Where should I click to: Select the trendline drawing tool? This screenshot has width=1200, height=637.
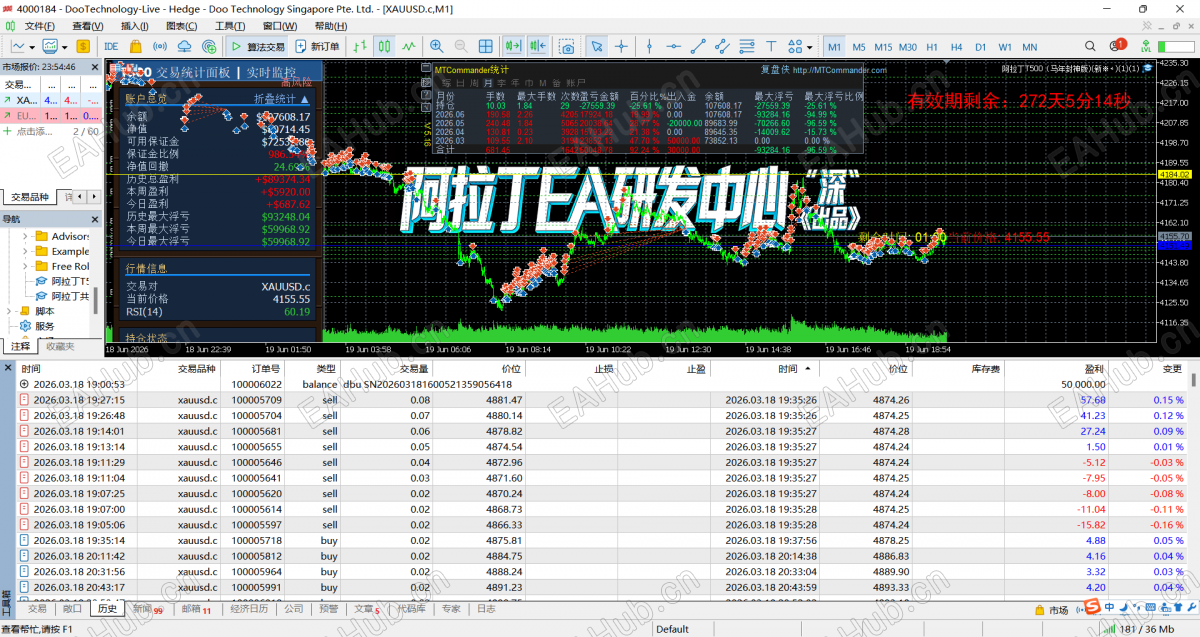tap(698, 46)
